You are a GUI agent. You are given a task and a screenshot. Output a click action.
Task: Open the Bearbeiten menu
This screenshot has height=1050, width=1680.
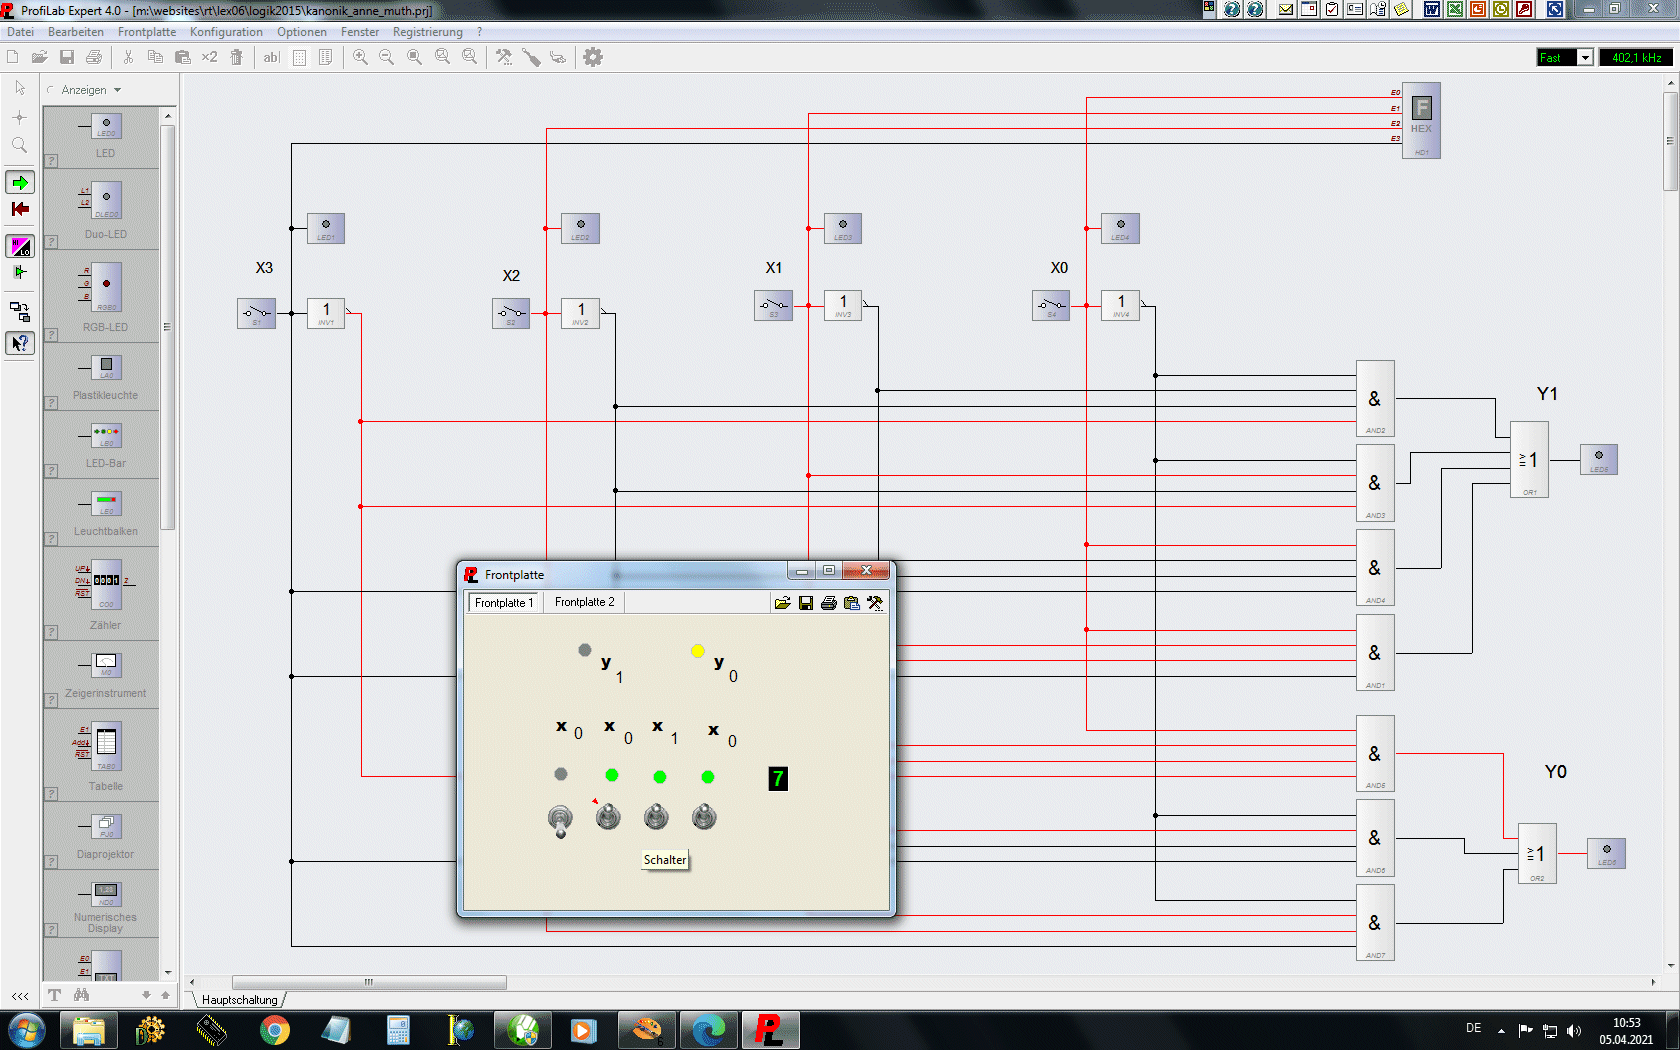76,32
